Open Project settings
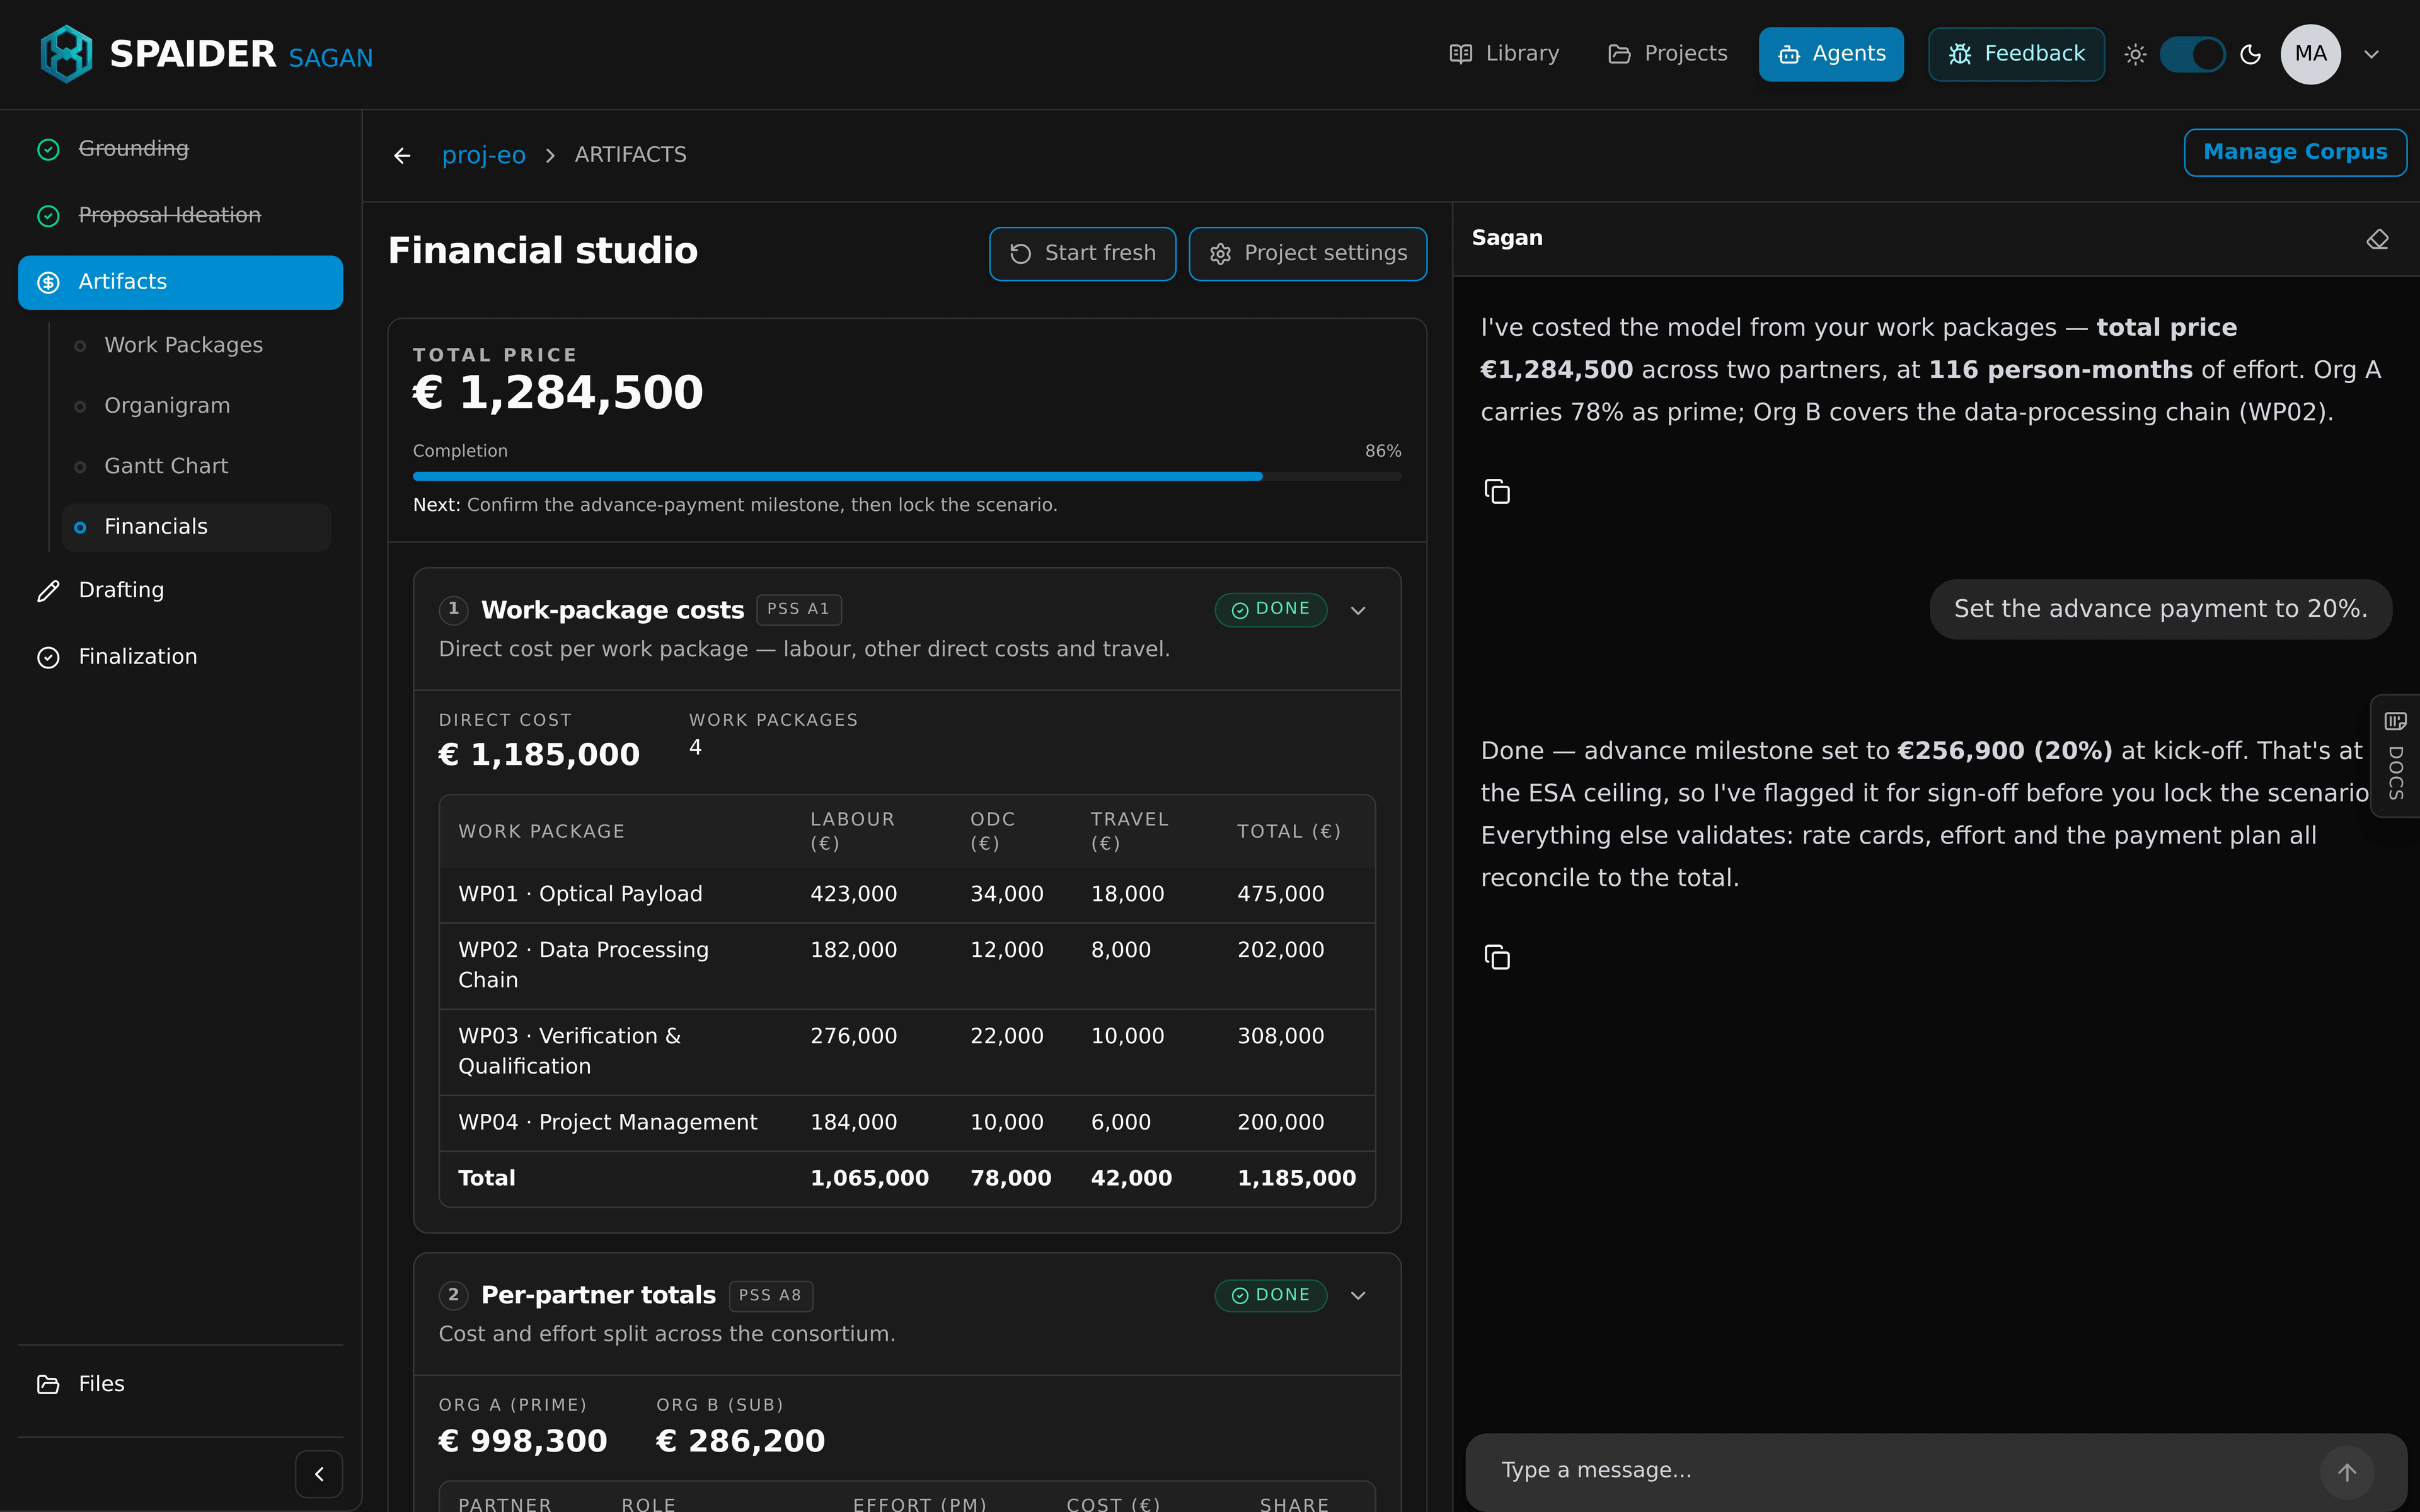This screenshot has height=1512, width=2420. coord(1307,254)
